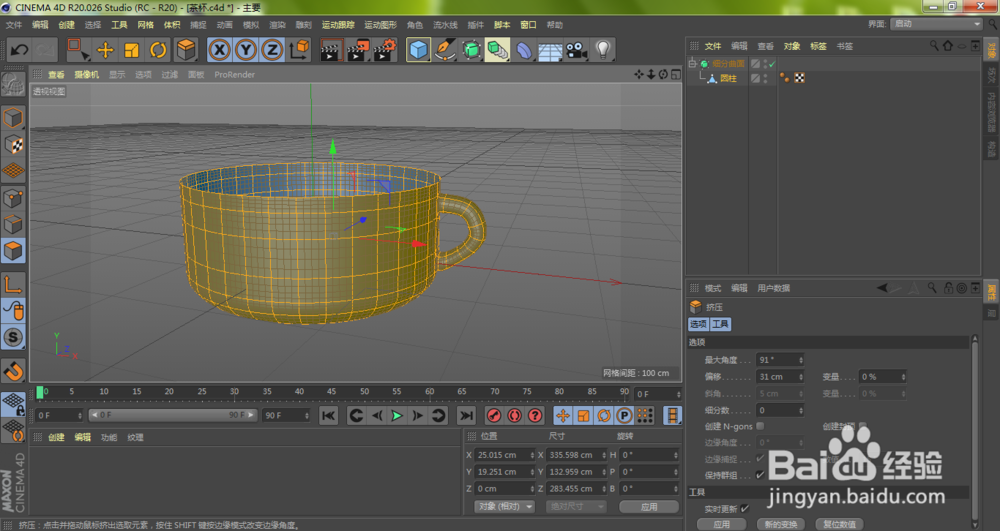Toggle the X axis lock
This screenshot has height=531, width=1000.
point(219,49)
